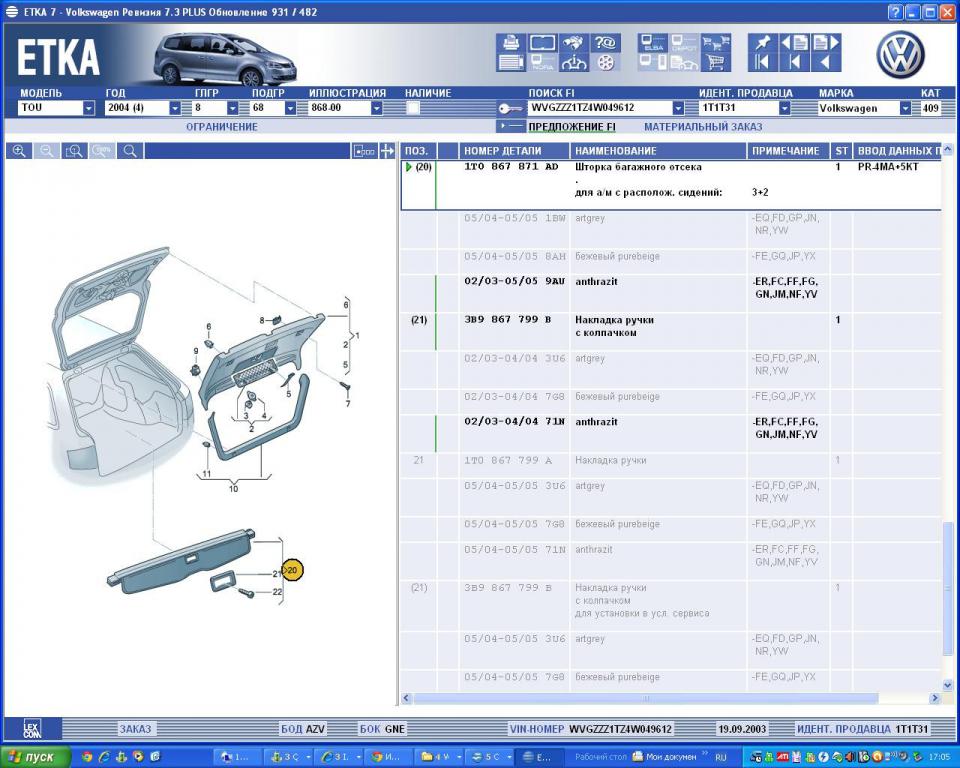Click the NORA toolbar button
The height and width of the screenshot is (768, 960).
(542, 62)
